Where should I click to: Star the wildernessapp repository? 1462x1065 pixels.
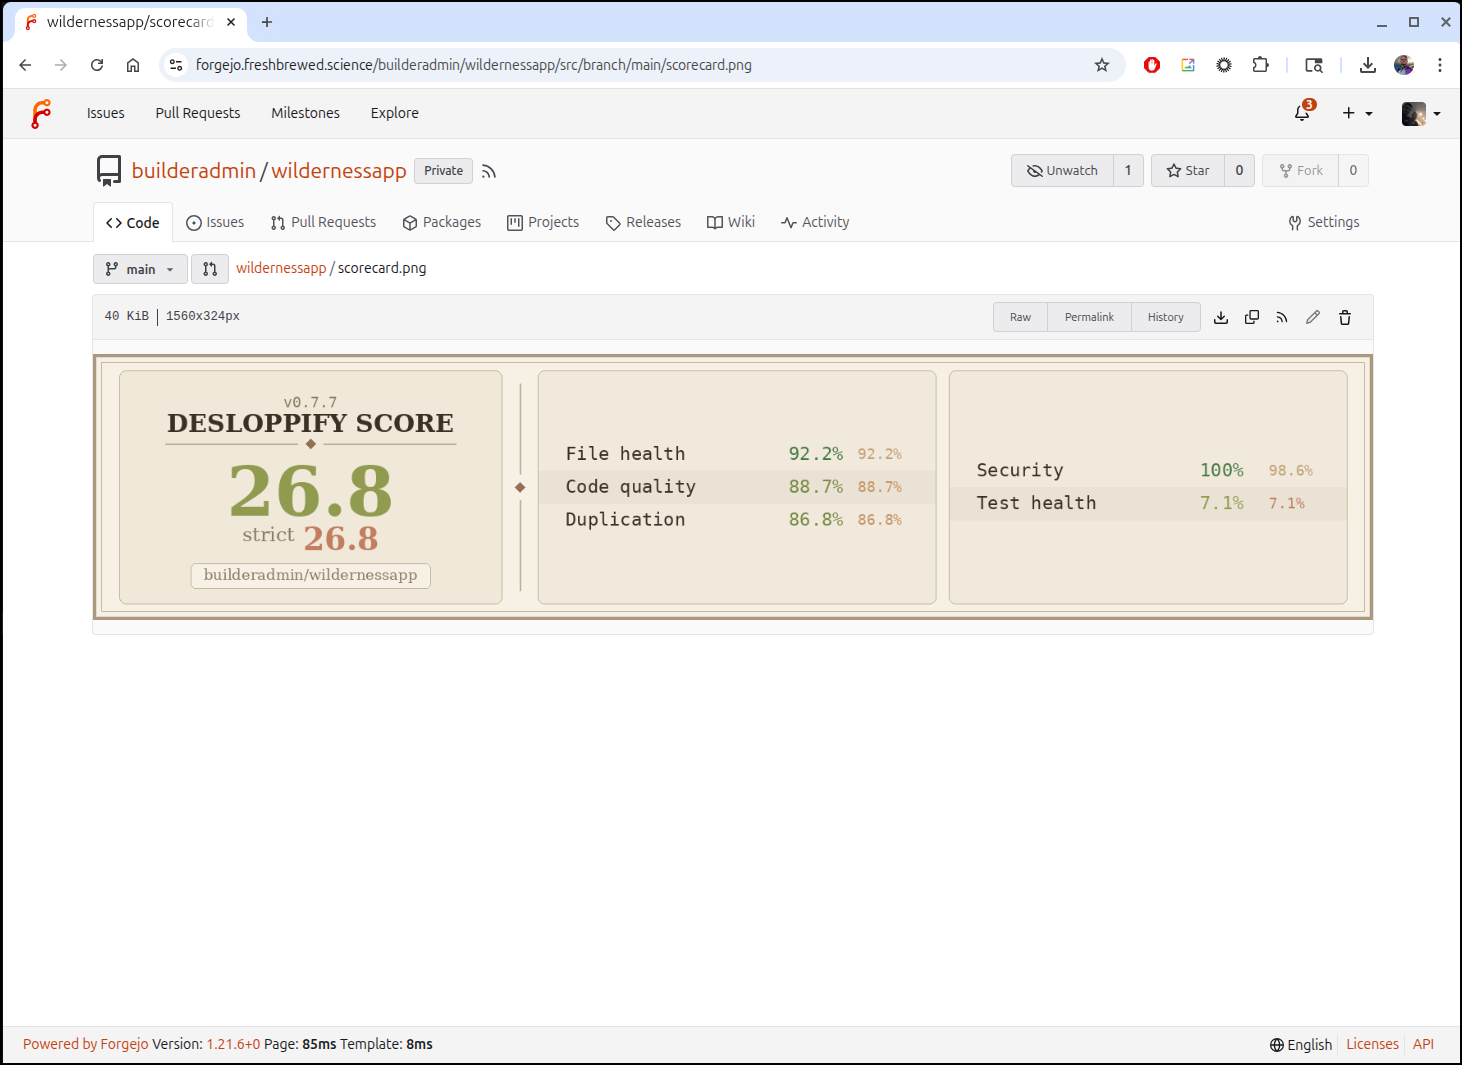pos(1188,171)
